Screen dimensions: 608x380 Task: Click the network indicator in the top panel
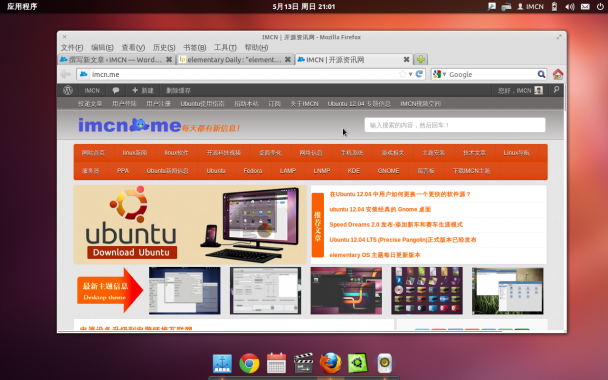(506, 7)
